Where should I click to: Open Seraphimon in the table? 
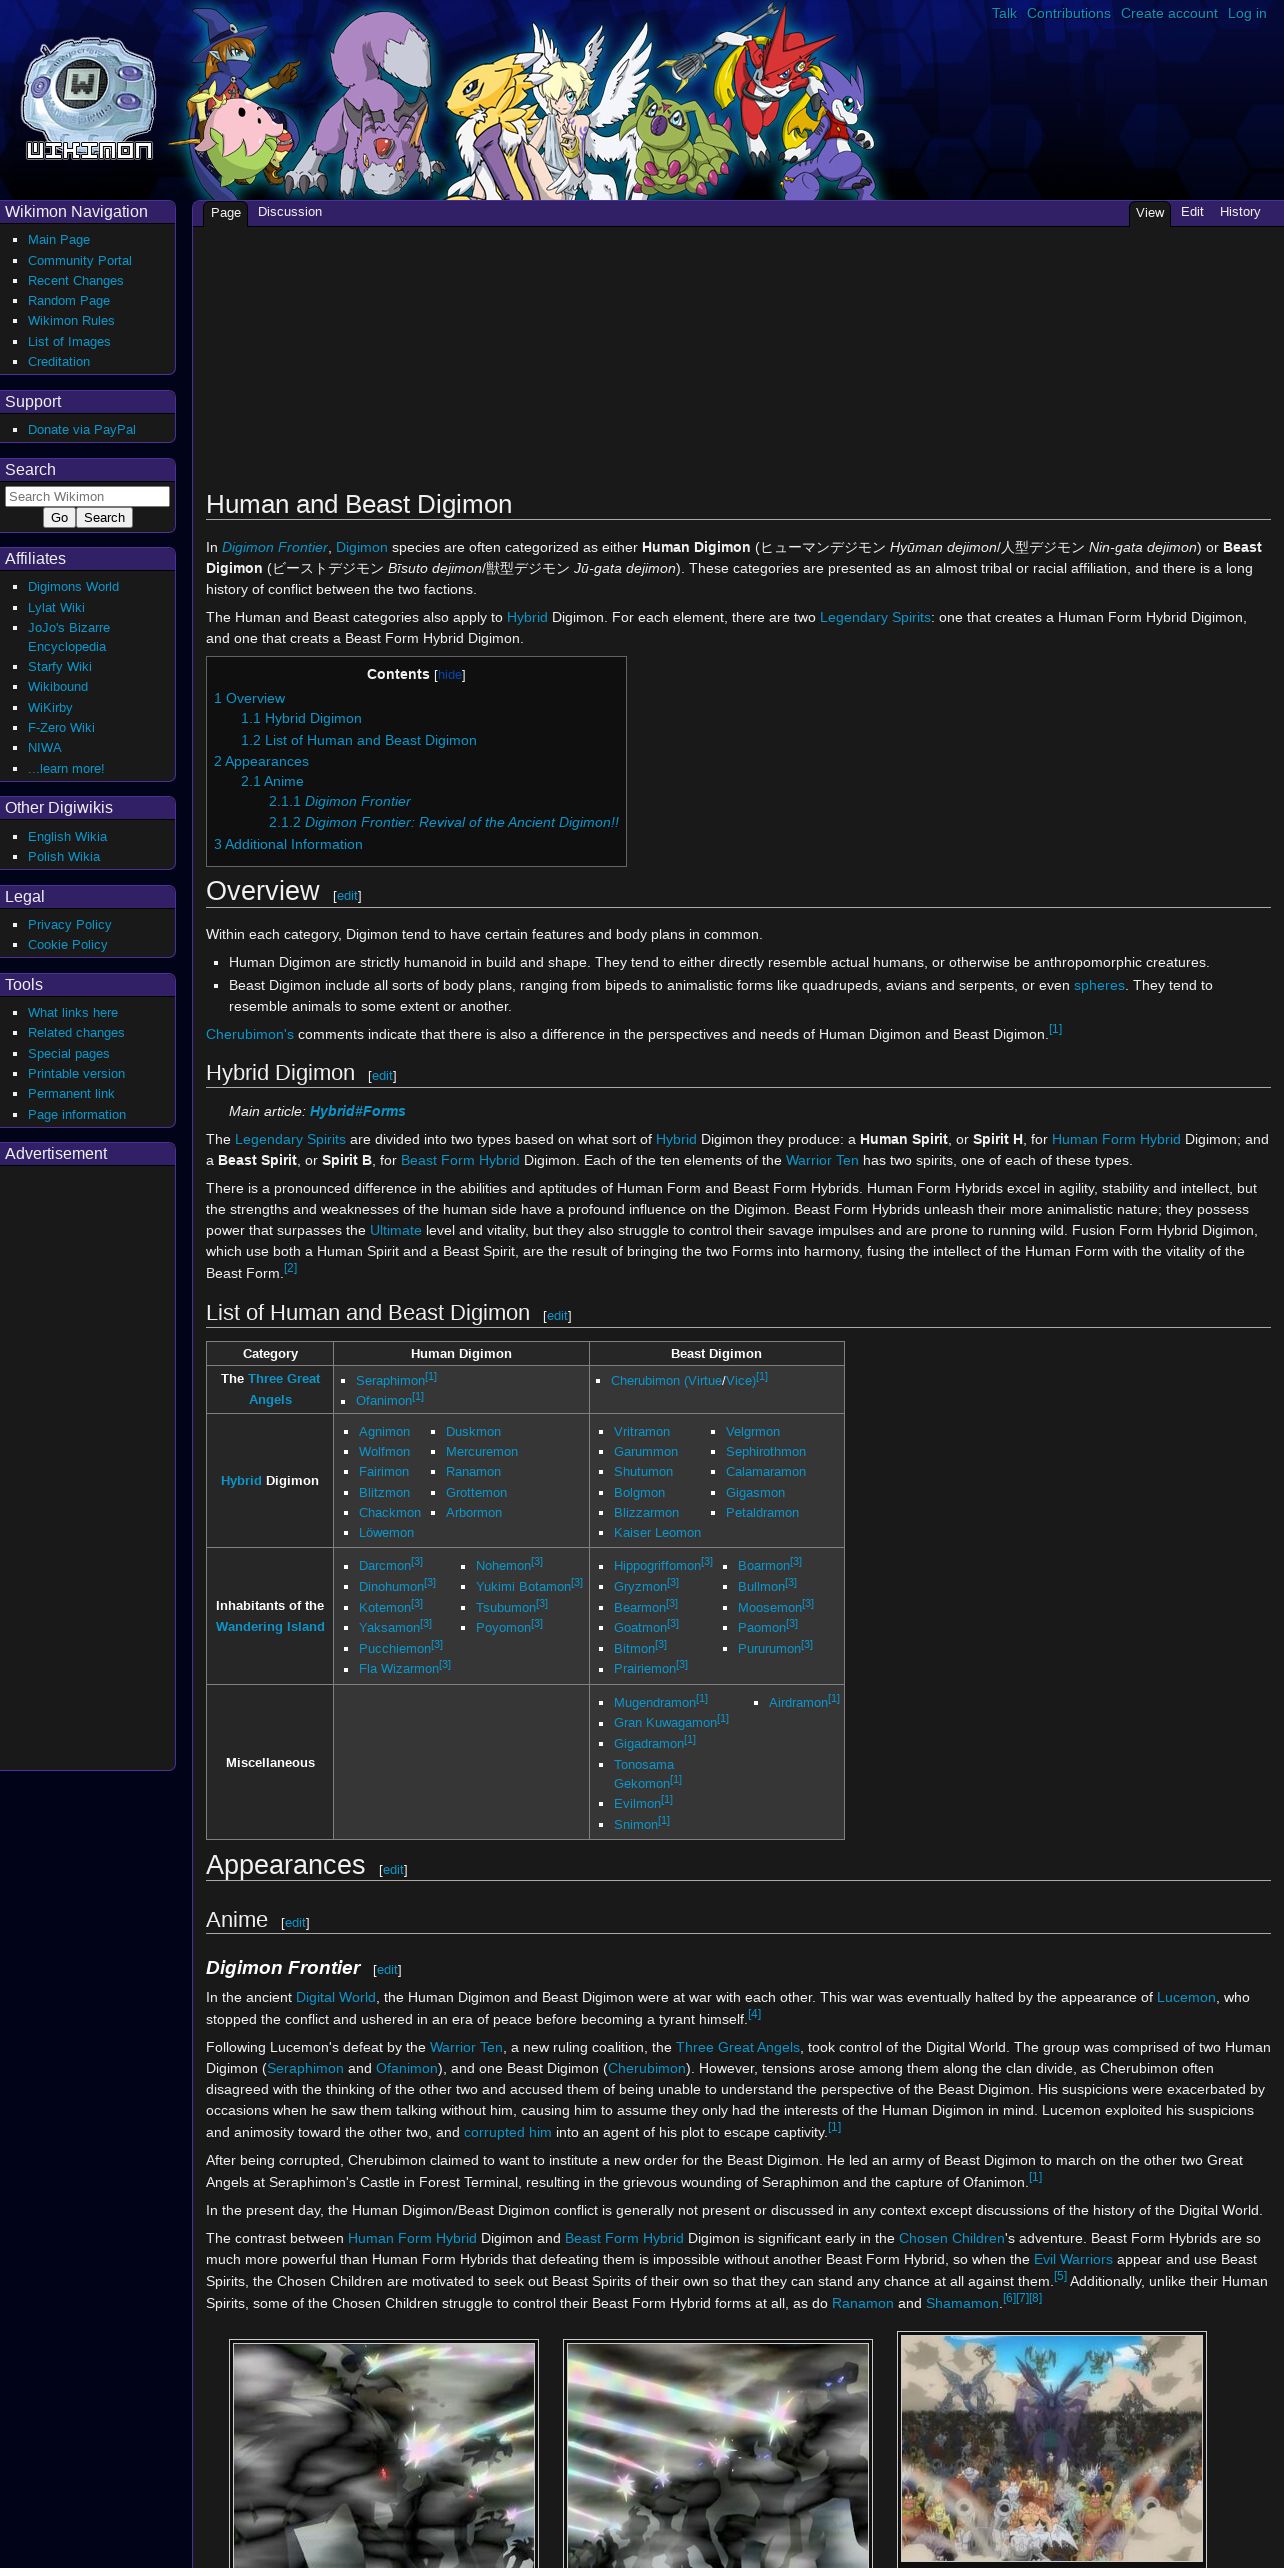click(x=390, y=1381)
